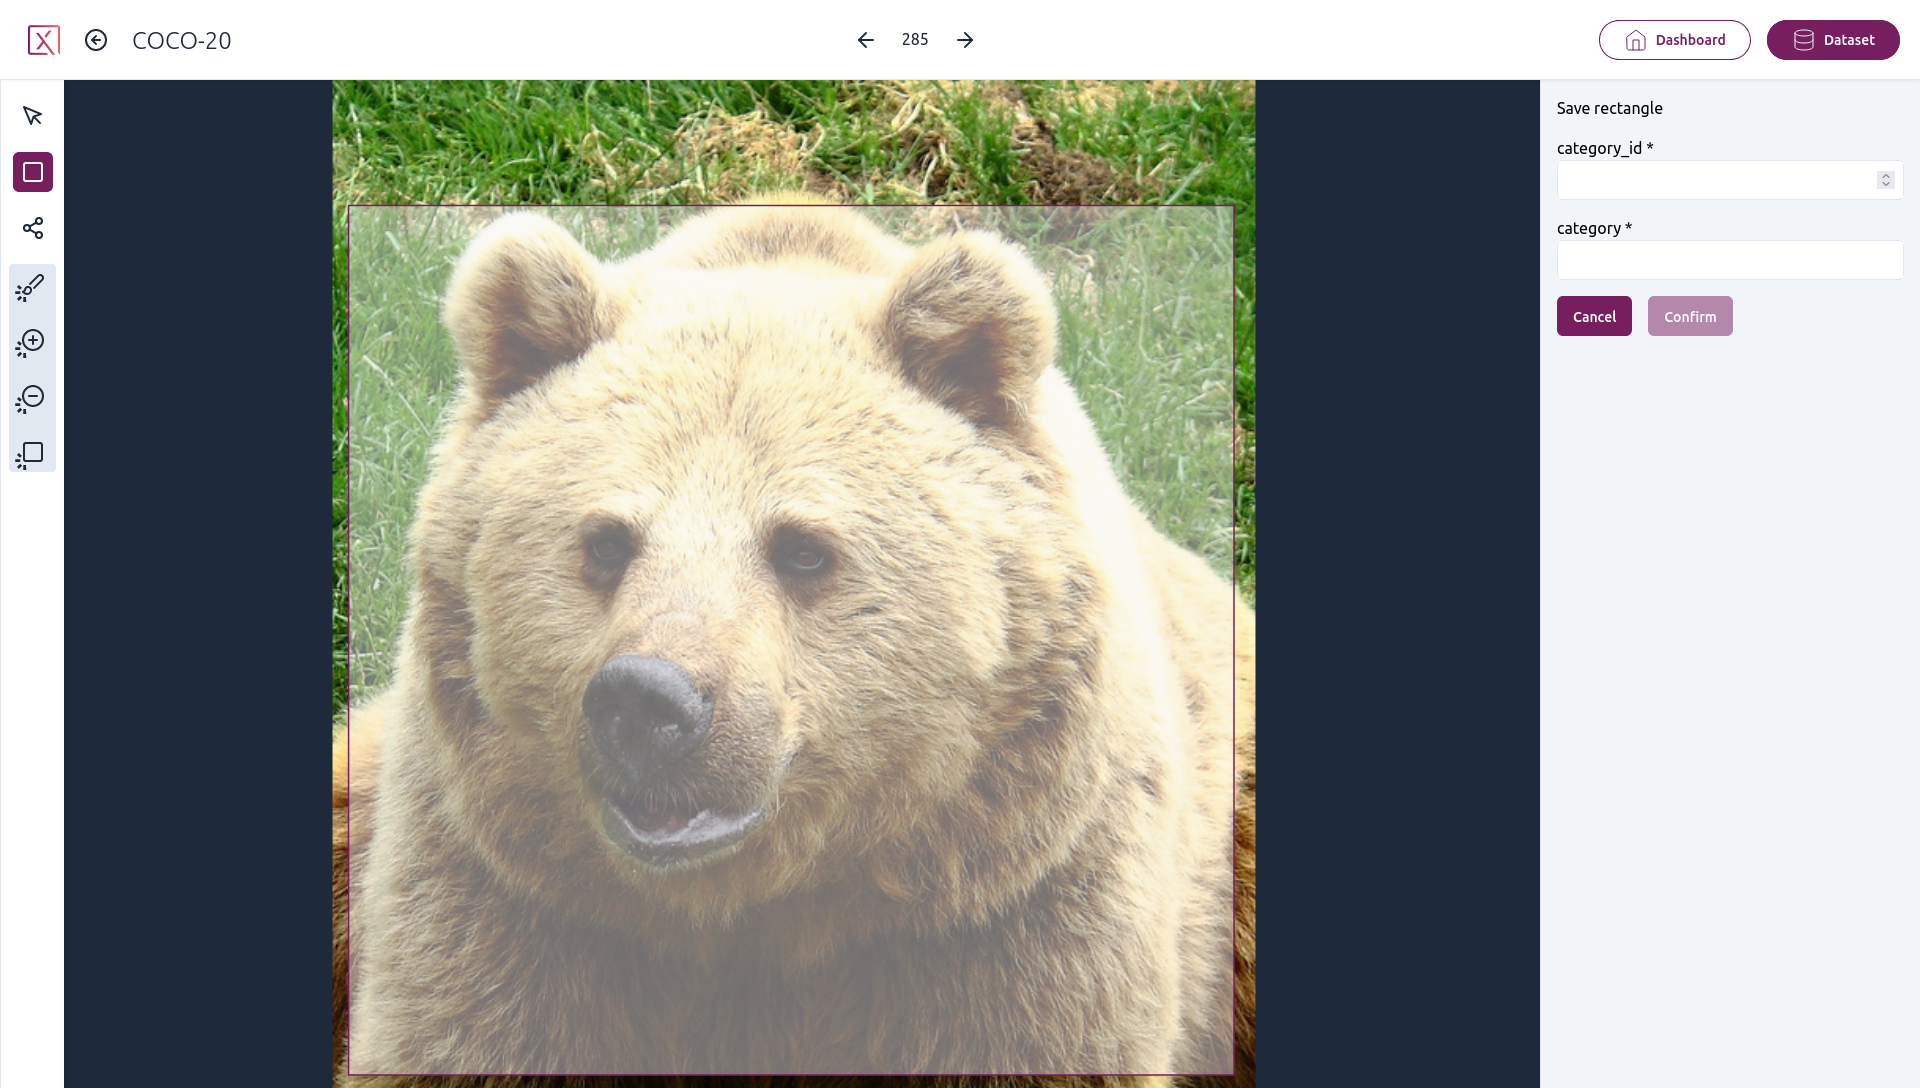Screen dimensions: 1920x1088
Task: Open the Dashboard view
Action: (1675, 40)
